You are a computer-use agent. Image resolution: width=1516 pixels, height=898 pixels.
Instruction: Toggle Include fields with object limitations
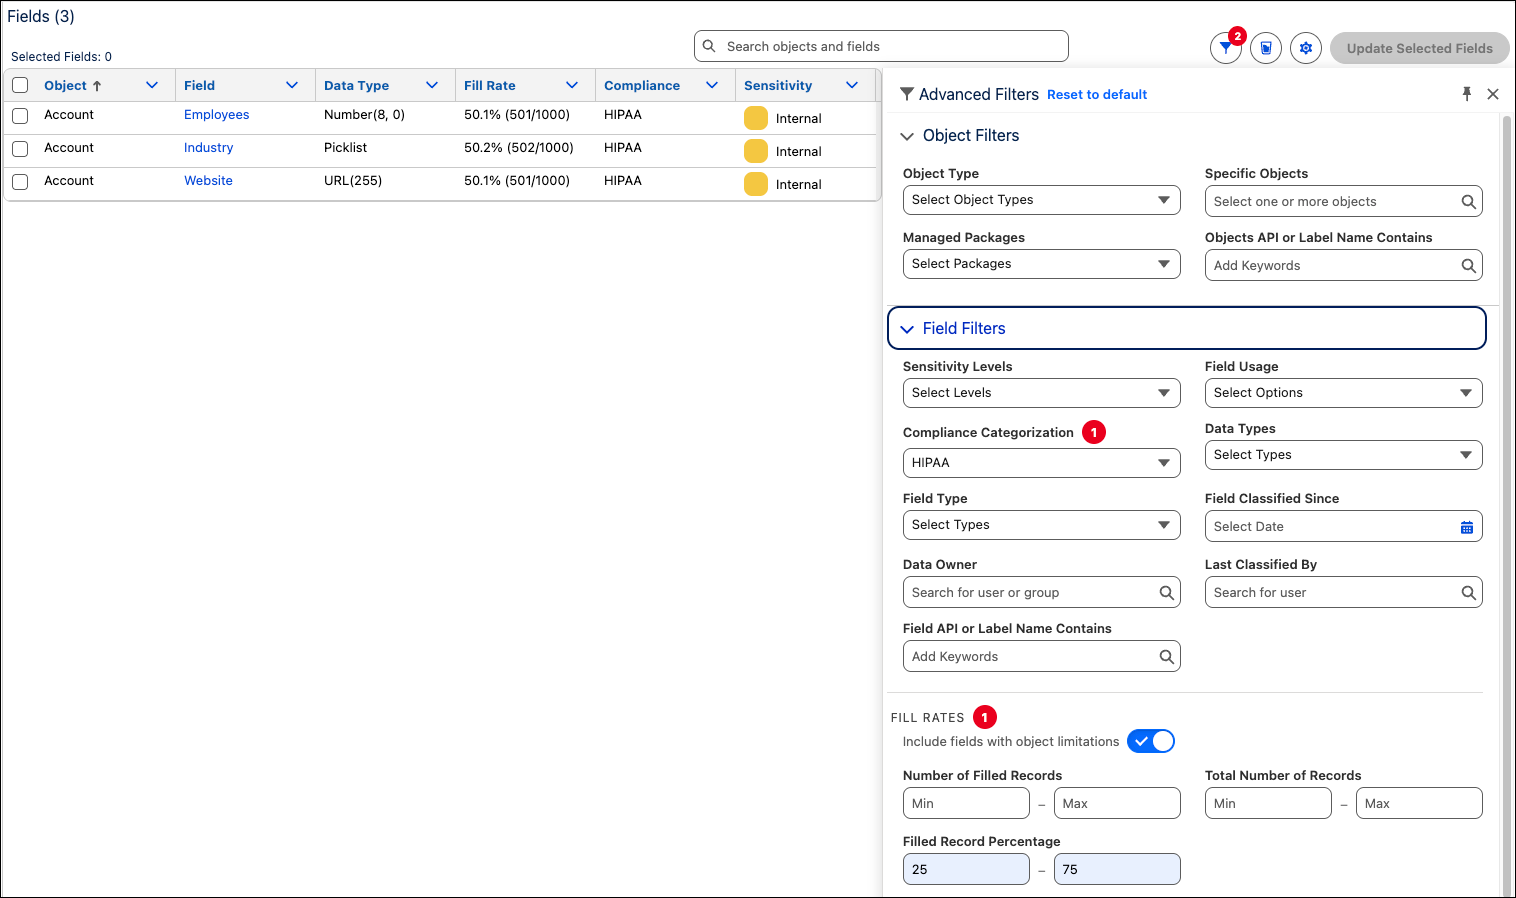pos(1151,741)
